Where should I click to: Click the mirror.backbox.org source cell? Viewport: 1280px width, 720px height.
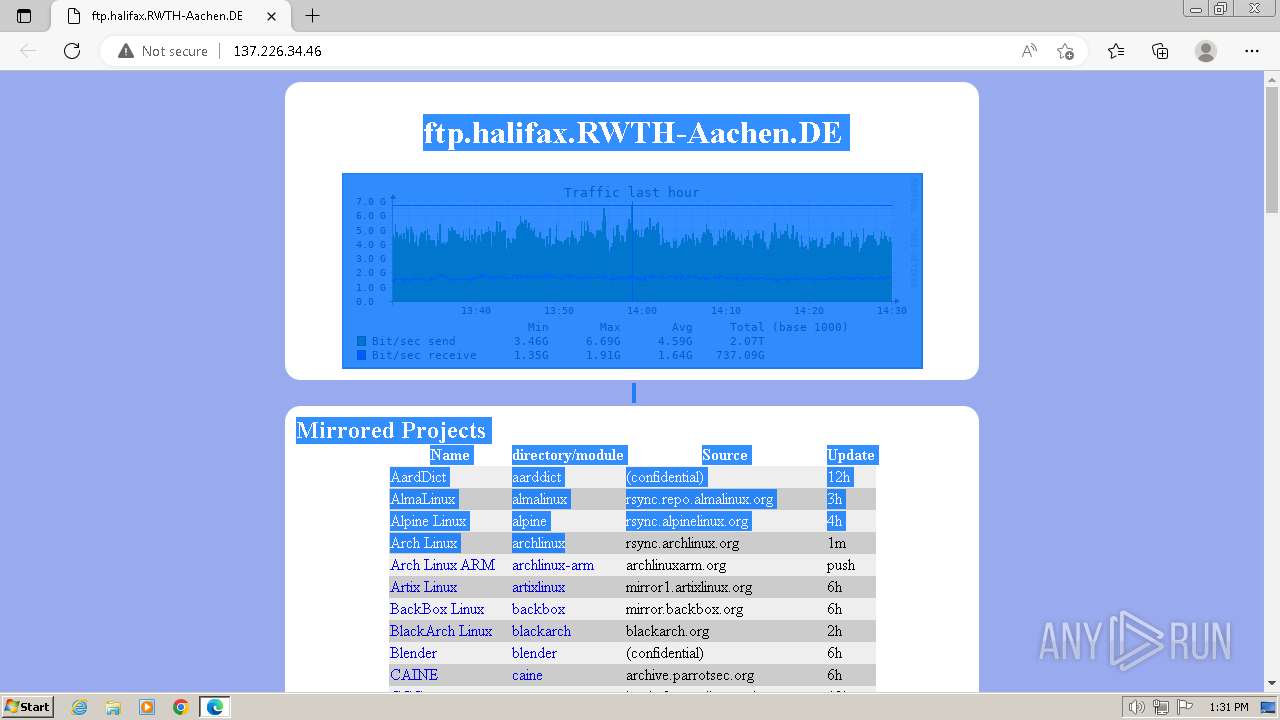(685, 609)
